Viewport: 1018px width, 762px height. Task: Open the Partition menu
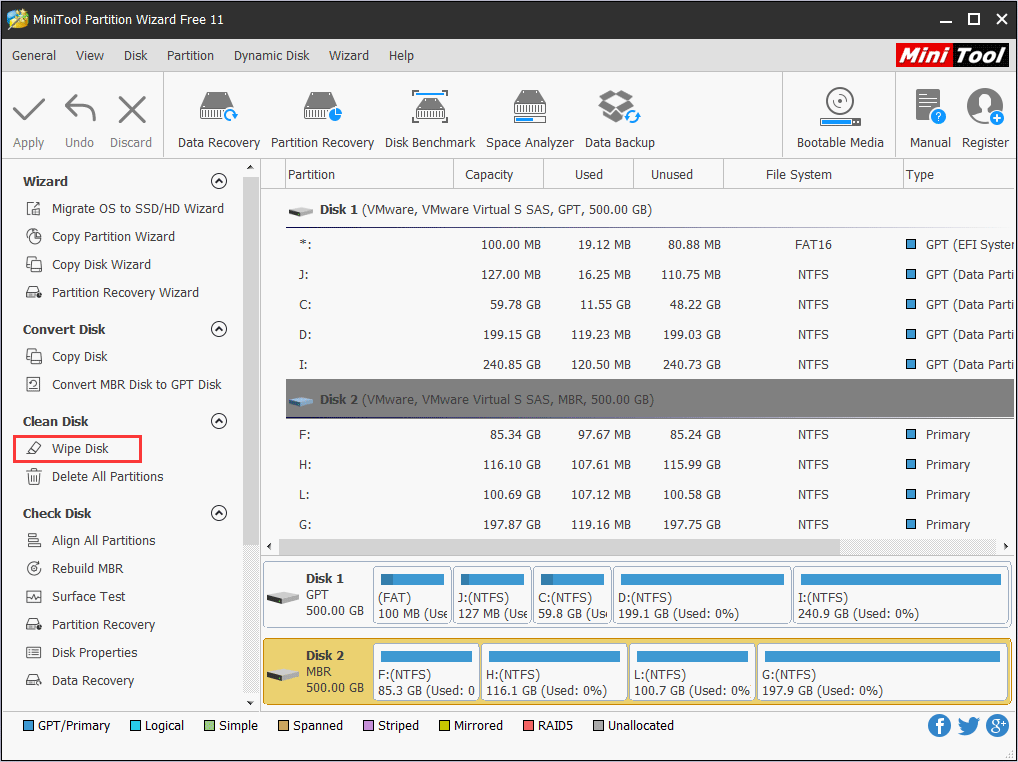pos(190,56)
